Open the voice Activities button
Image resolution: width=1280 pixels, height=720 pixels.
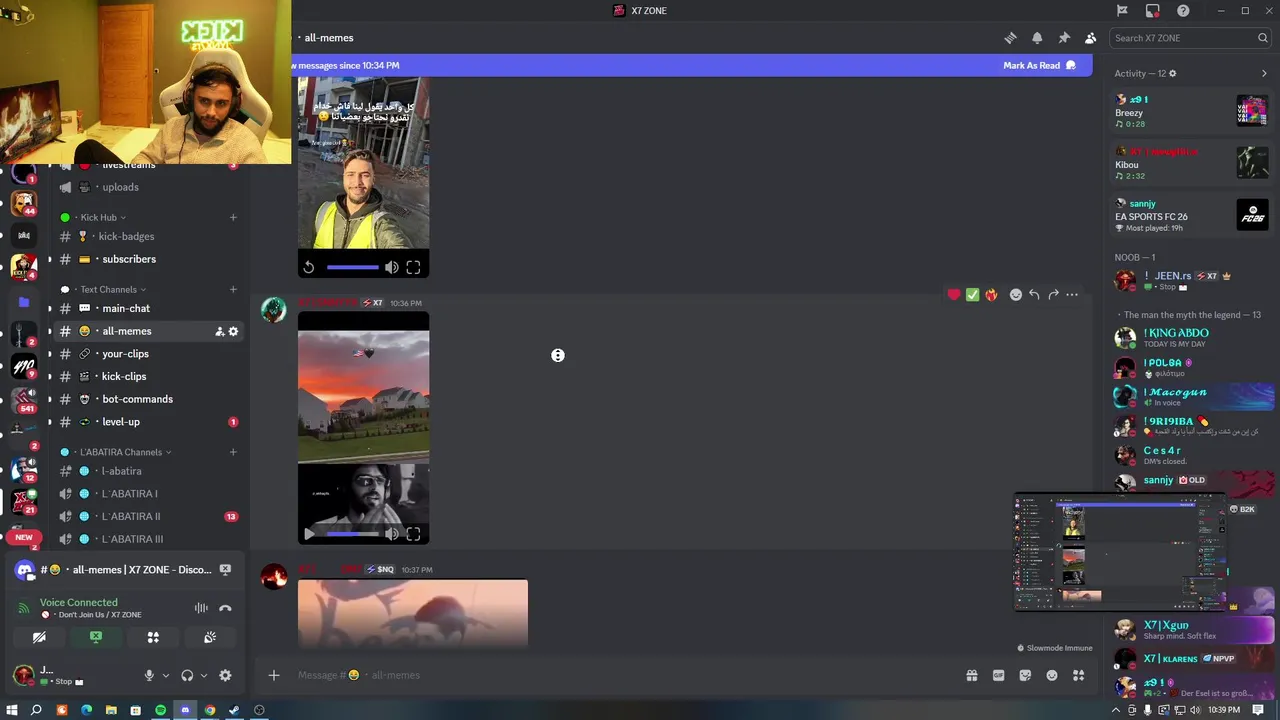click(153, 637)
